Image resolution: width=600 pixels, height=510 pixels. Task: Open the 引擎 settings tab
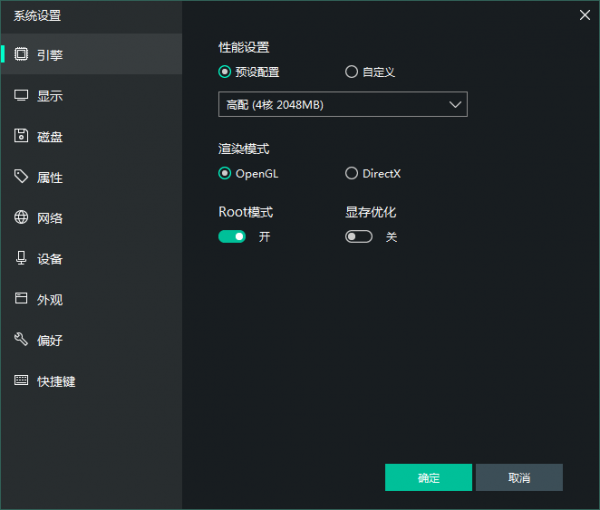coord(91,54)
